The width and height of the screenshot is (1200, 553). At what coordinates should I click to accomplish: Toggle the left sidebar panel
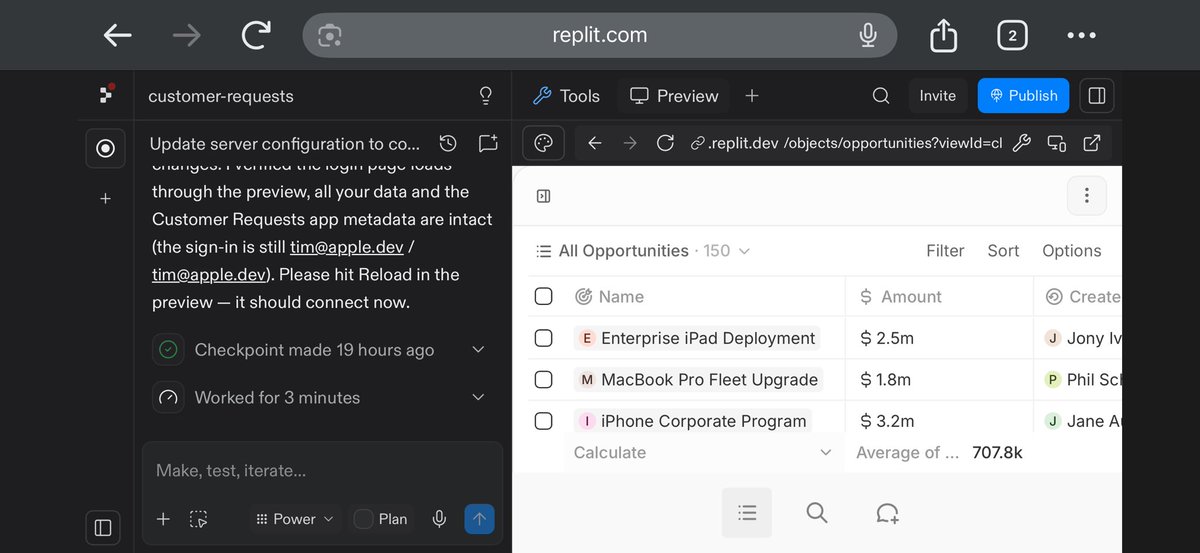[104, 526]
